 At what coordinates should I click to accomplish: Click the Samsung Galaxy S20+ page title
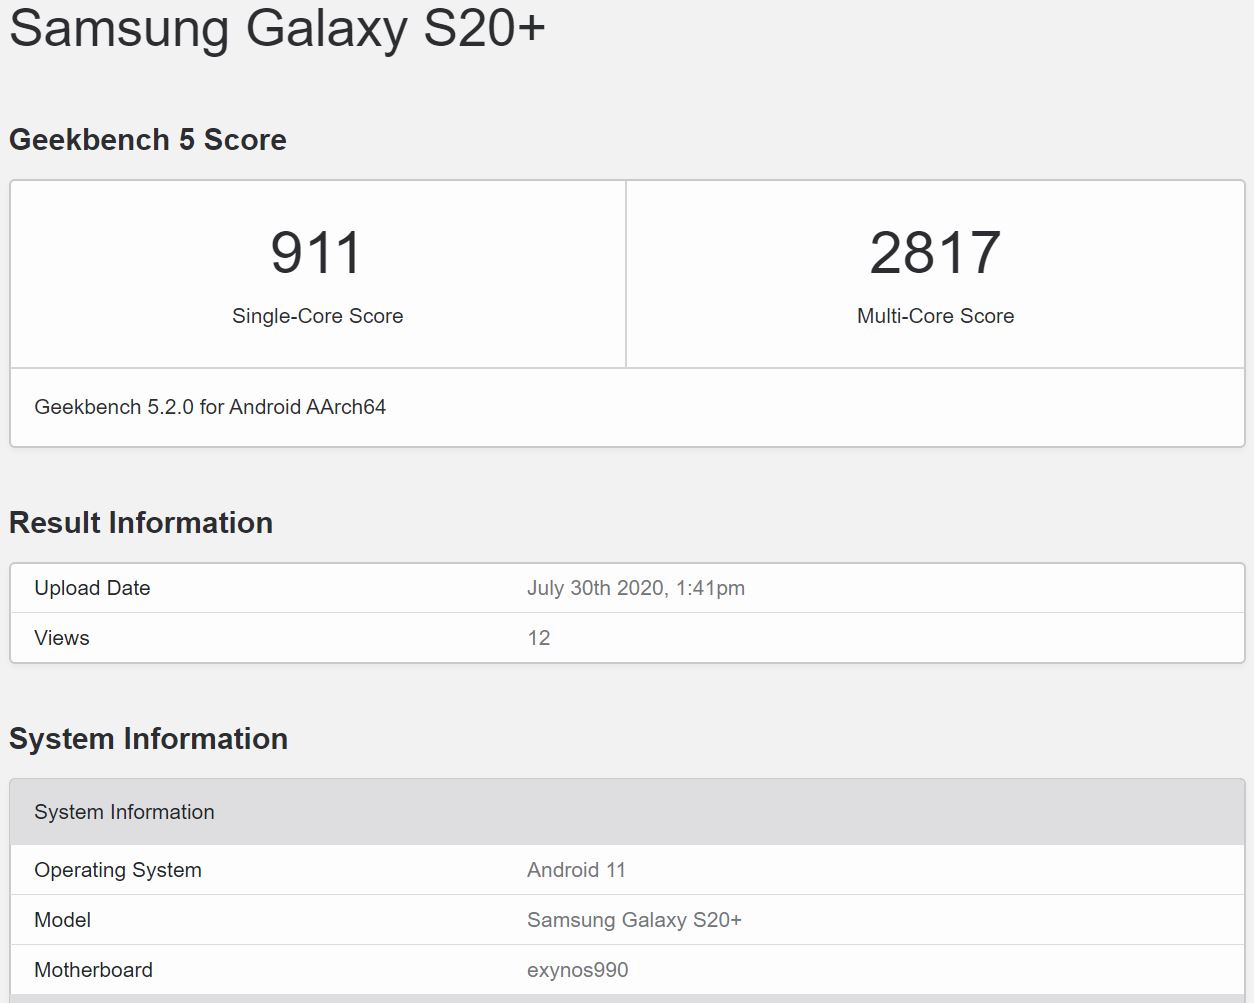pos(277,28)
